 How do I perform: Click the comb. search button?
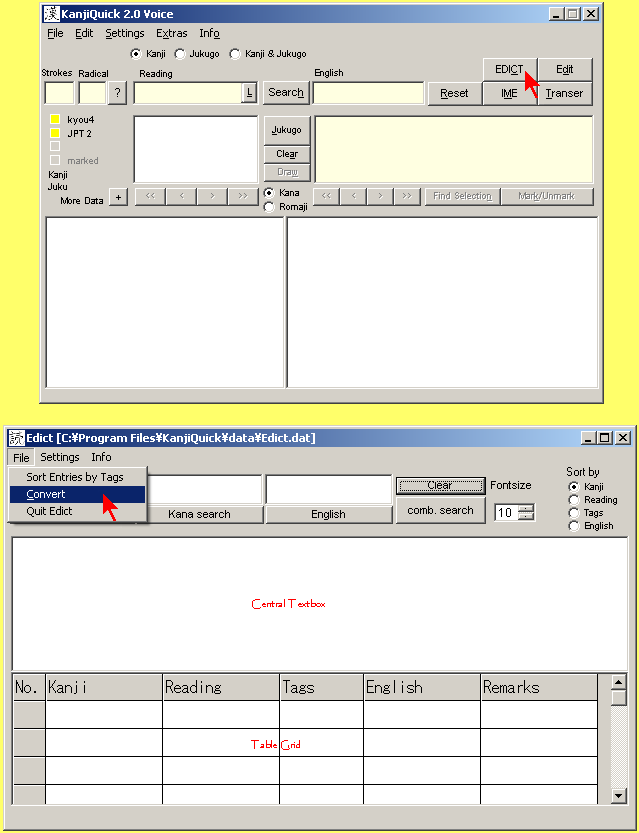[440, 510]
